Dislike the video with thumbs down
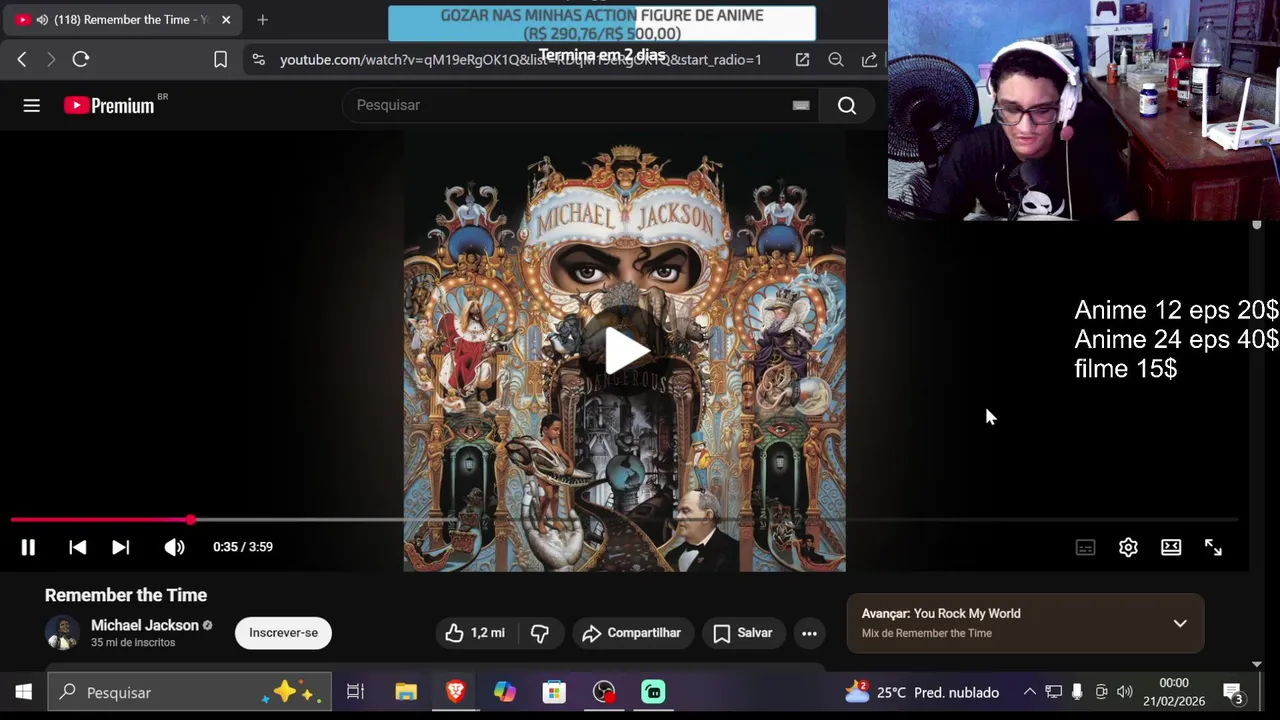This screenshot has width=1280, height=720. pos(540,633)
